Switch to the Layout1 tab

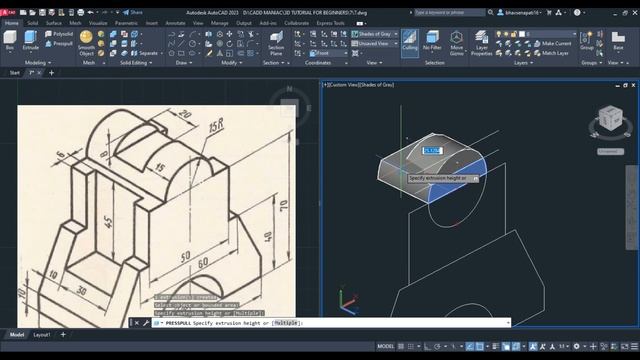[x=42, y=335]
